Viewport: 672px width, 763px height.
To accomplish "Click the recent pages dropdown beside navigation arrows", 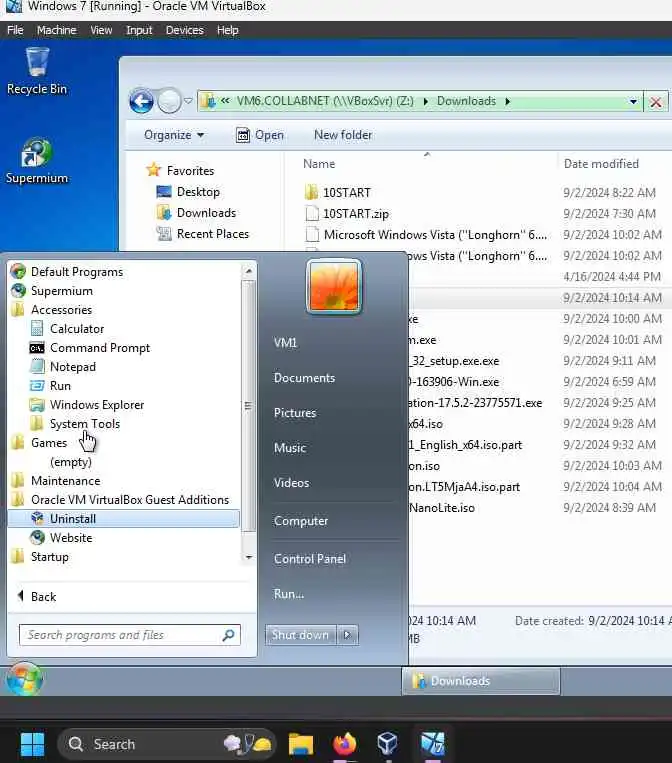I will click(188, 101).
